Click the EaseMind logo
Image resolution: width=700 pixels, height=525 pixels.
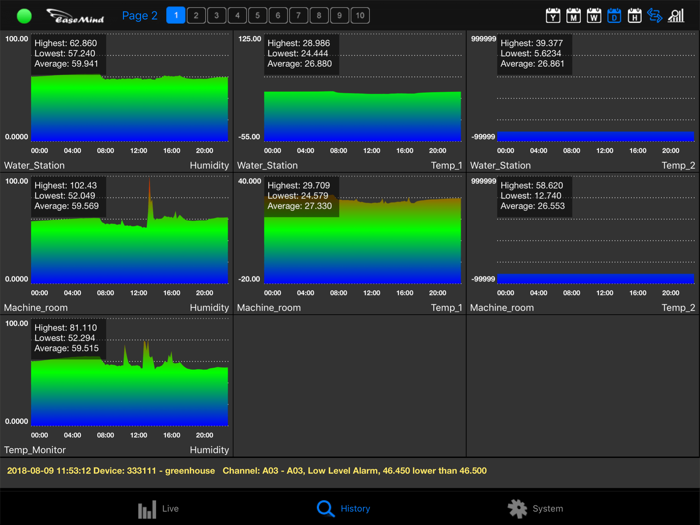tap(75, 16)
